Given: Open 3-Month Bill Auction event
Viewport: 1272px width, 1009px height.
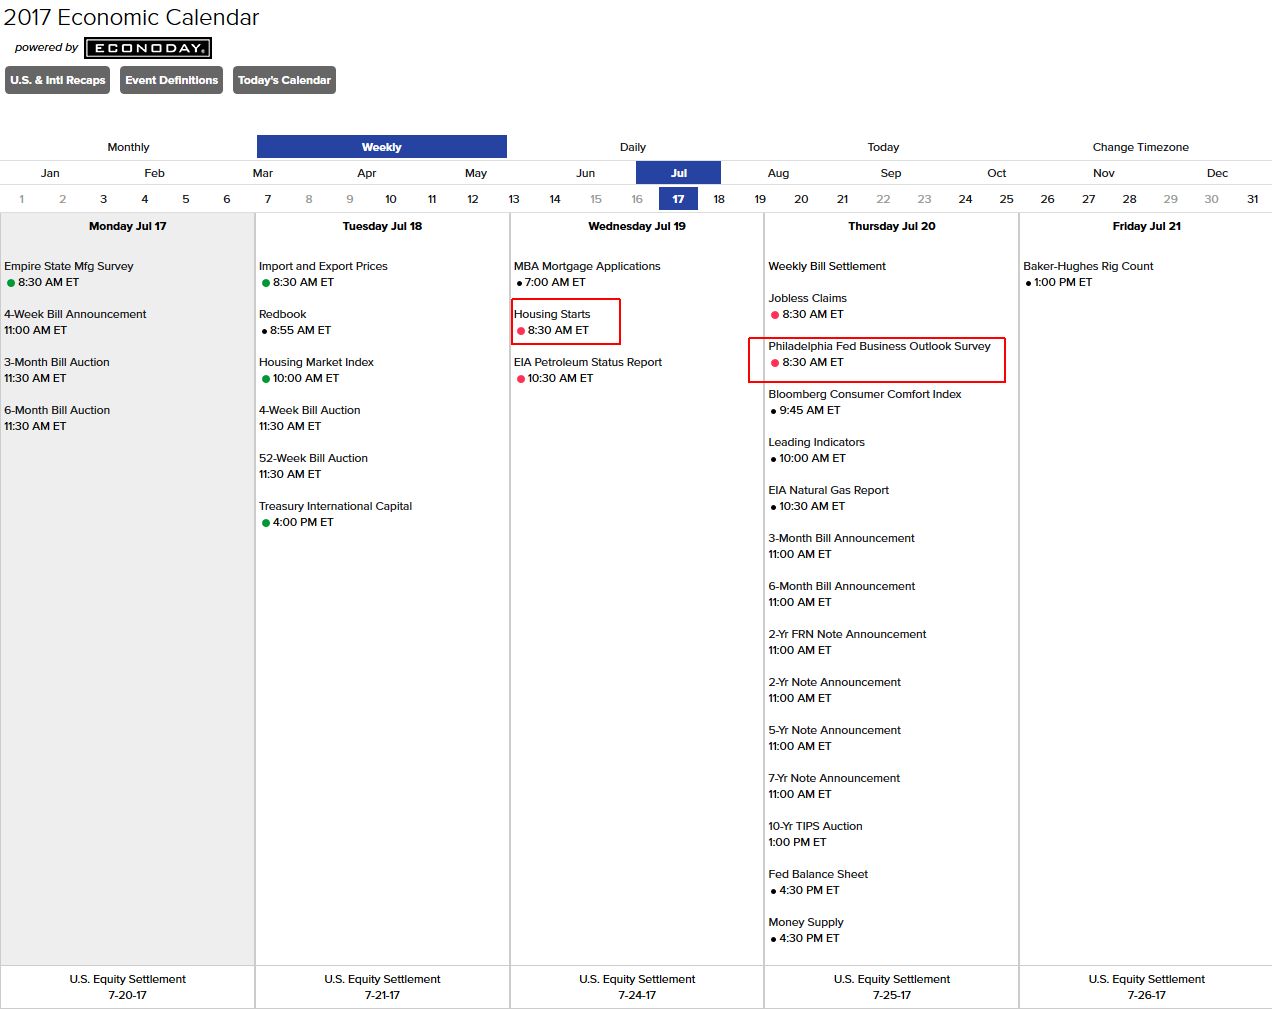Looking at the screenshot, I should (57, 362).
